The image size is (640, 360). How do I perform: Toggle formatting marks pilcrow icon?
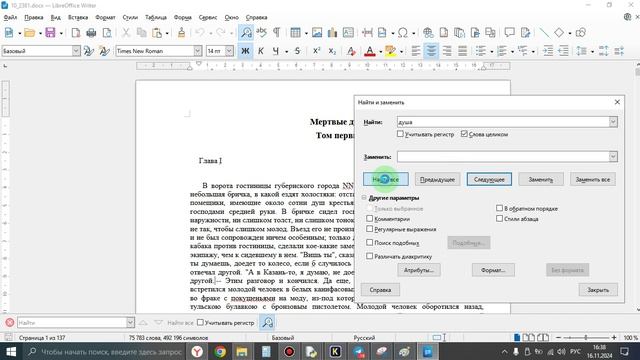tap(276, 33)
